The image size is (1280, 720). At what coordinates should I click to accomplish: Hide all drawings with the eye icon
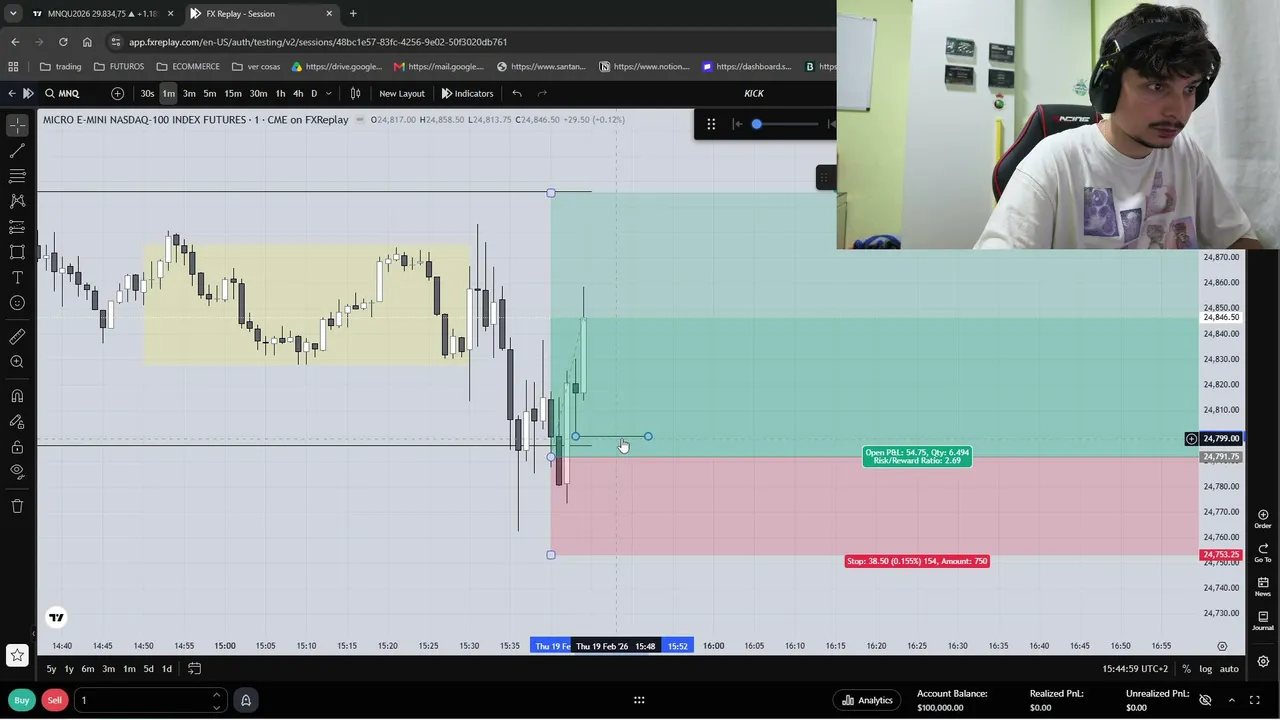pyautogui.click(x=17, y=471)
